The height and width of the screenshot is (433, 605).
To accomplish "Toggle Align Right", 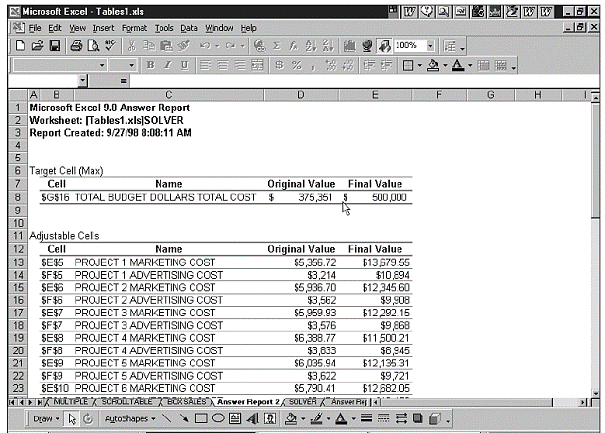I will click(240, 65).
